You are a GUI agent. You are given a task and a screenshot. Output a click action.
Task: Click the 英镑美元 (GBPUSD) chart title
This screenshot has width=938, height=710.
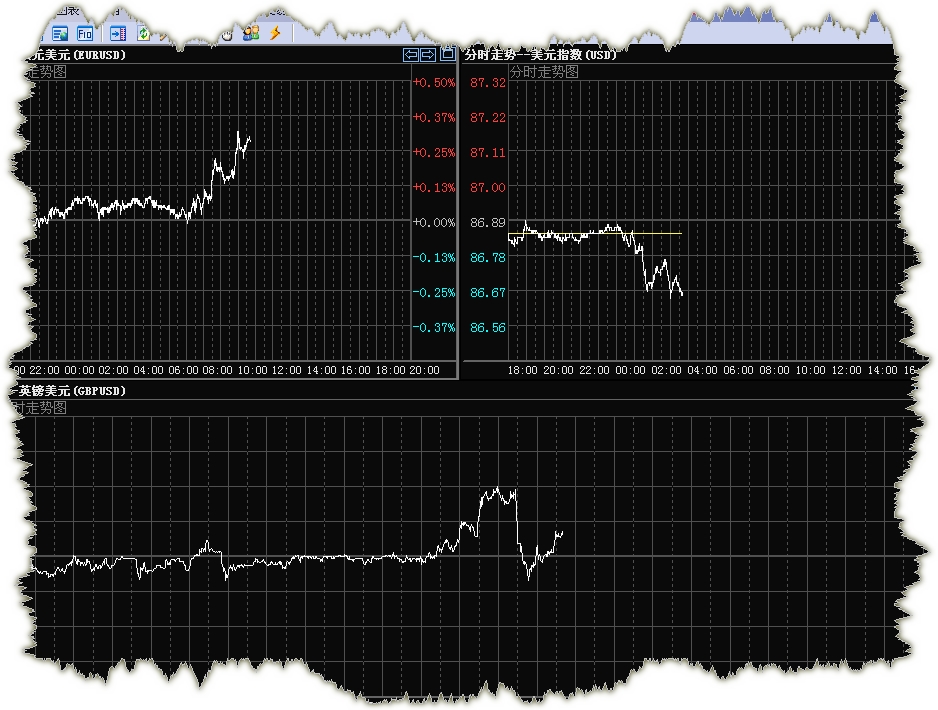pos(72,391)
